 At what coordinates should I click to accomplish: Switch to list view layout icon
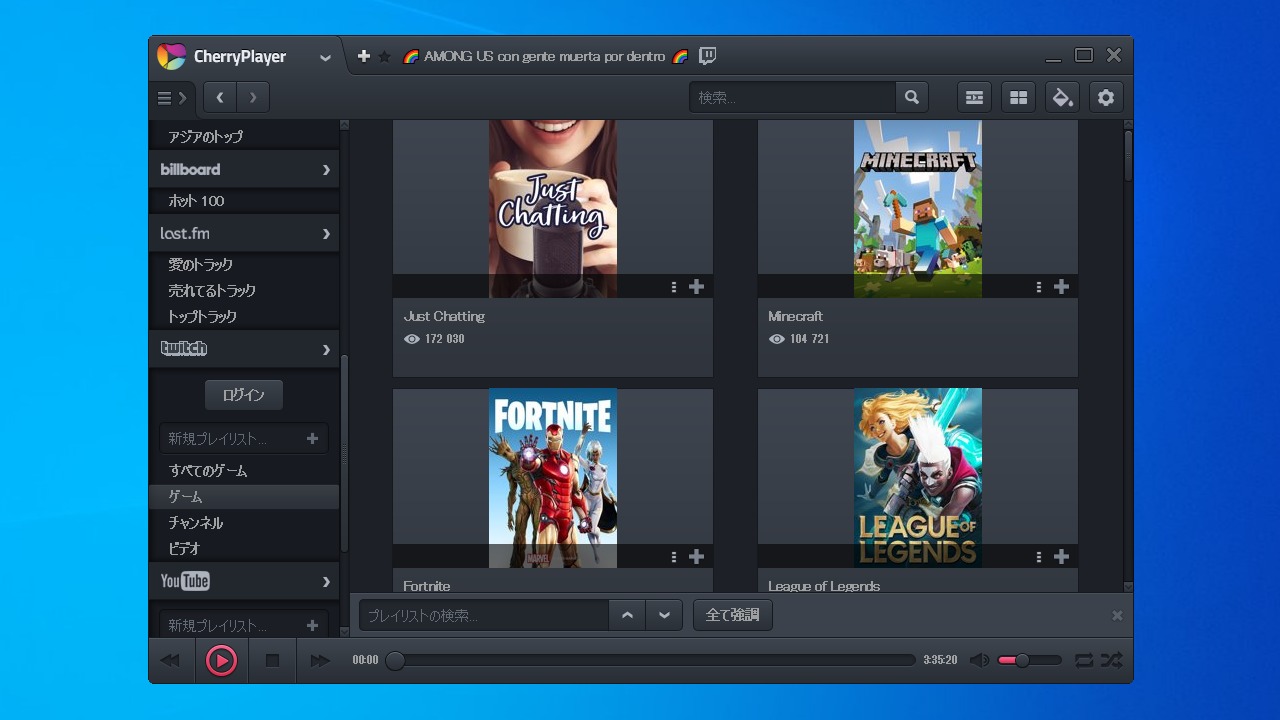coord(974,98)
